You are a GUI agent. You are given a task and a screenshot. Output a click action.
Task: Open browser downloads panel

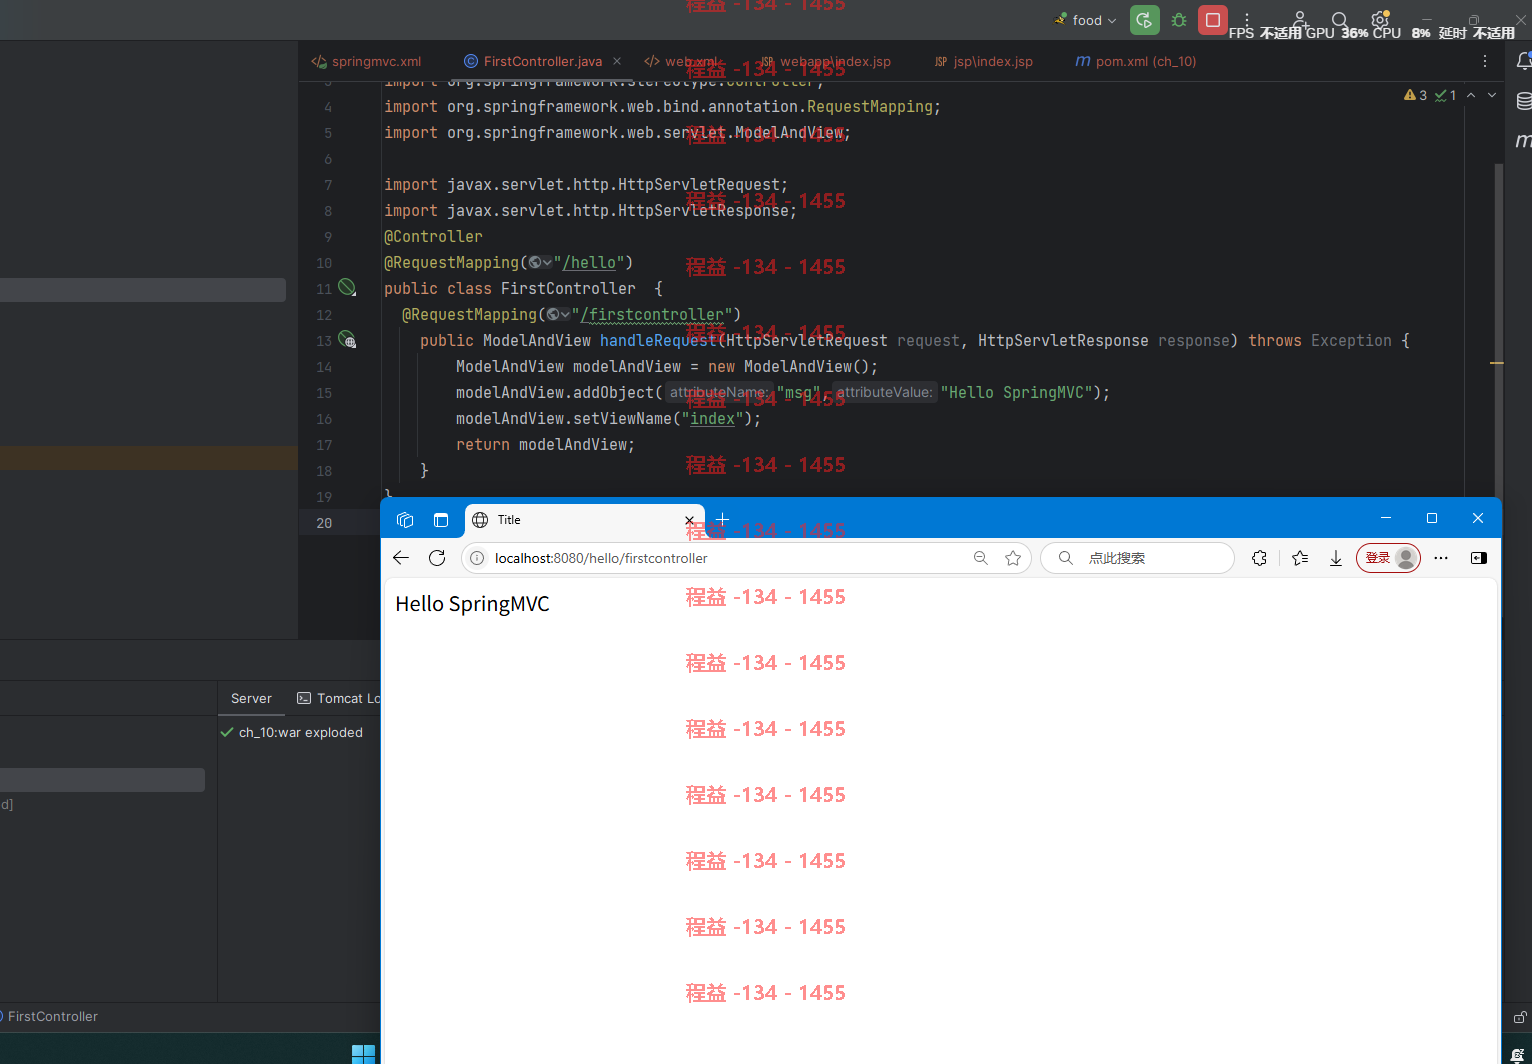[x=1336, y=558]
